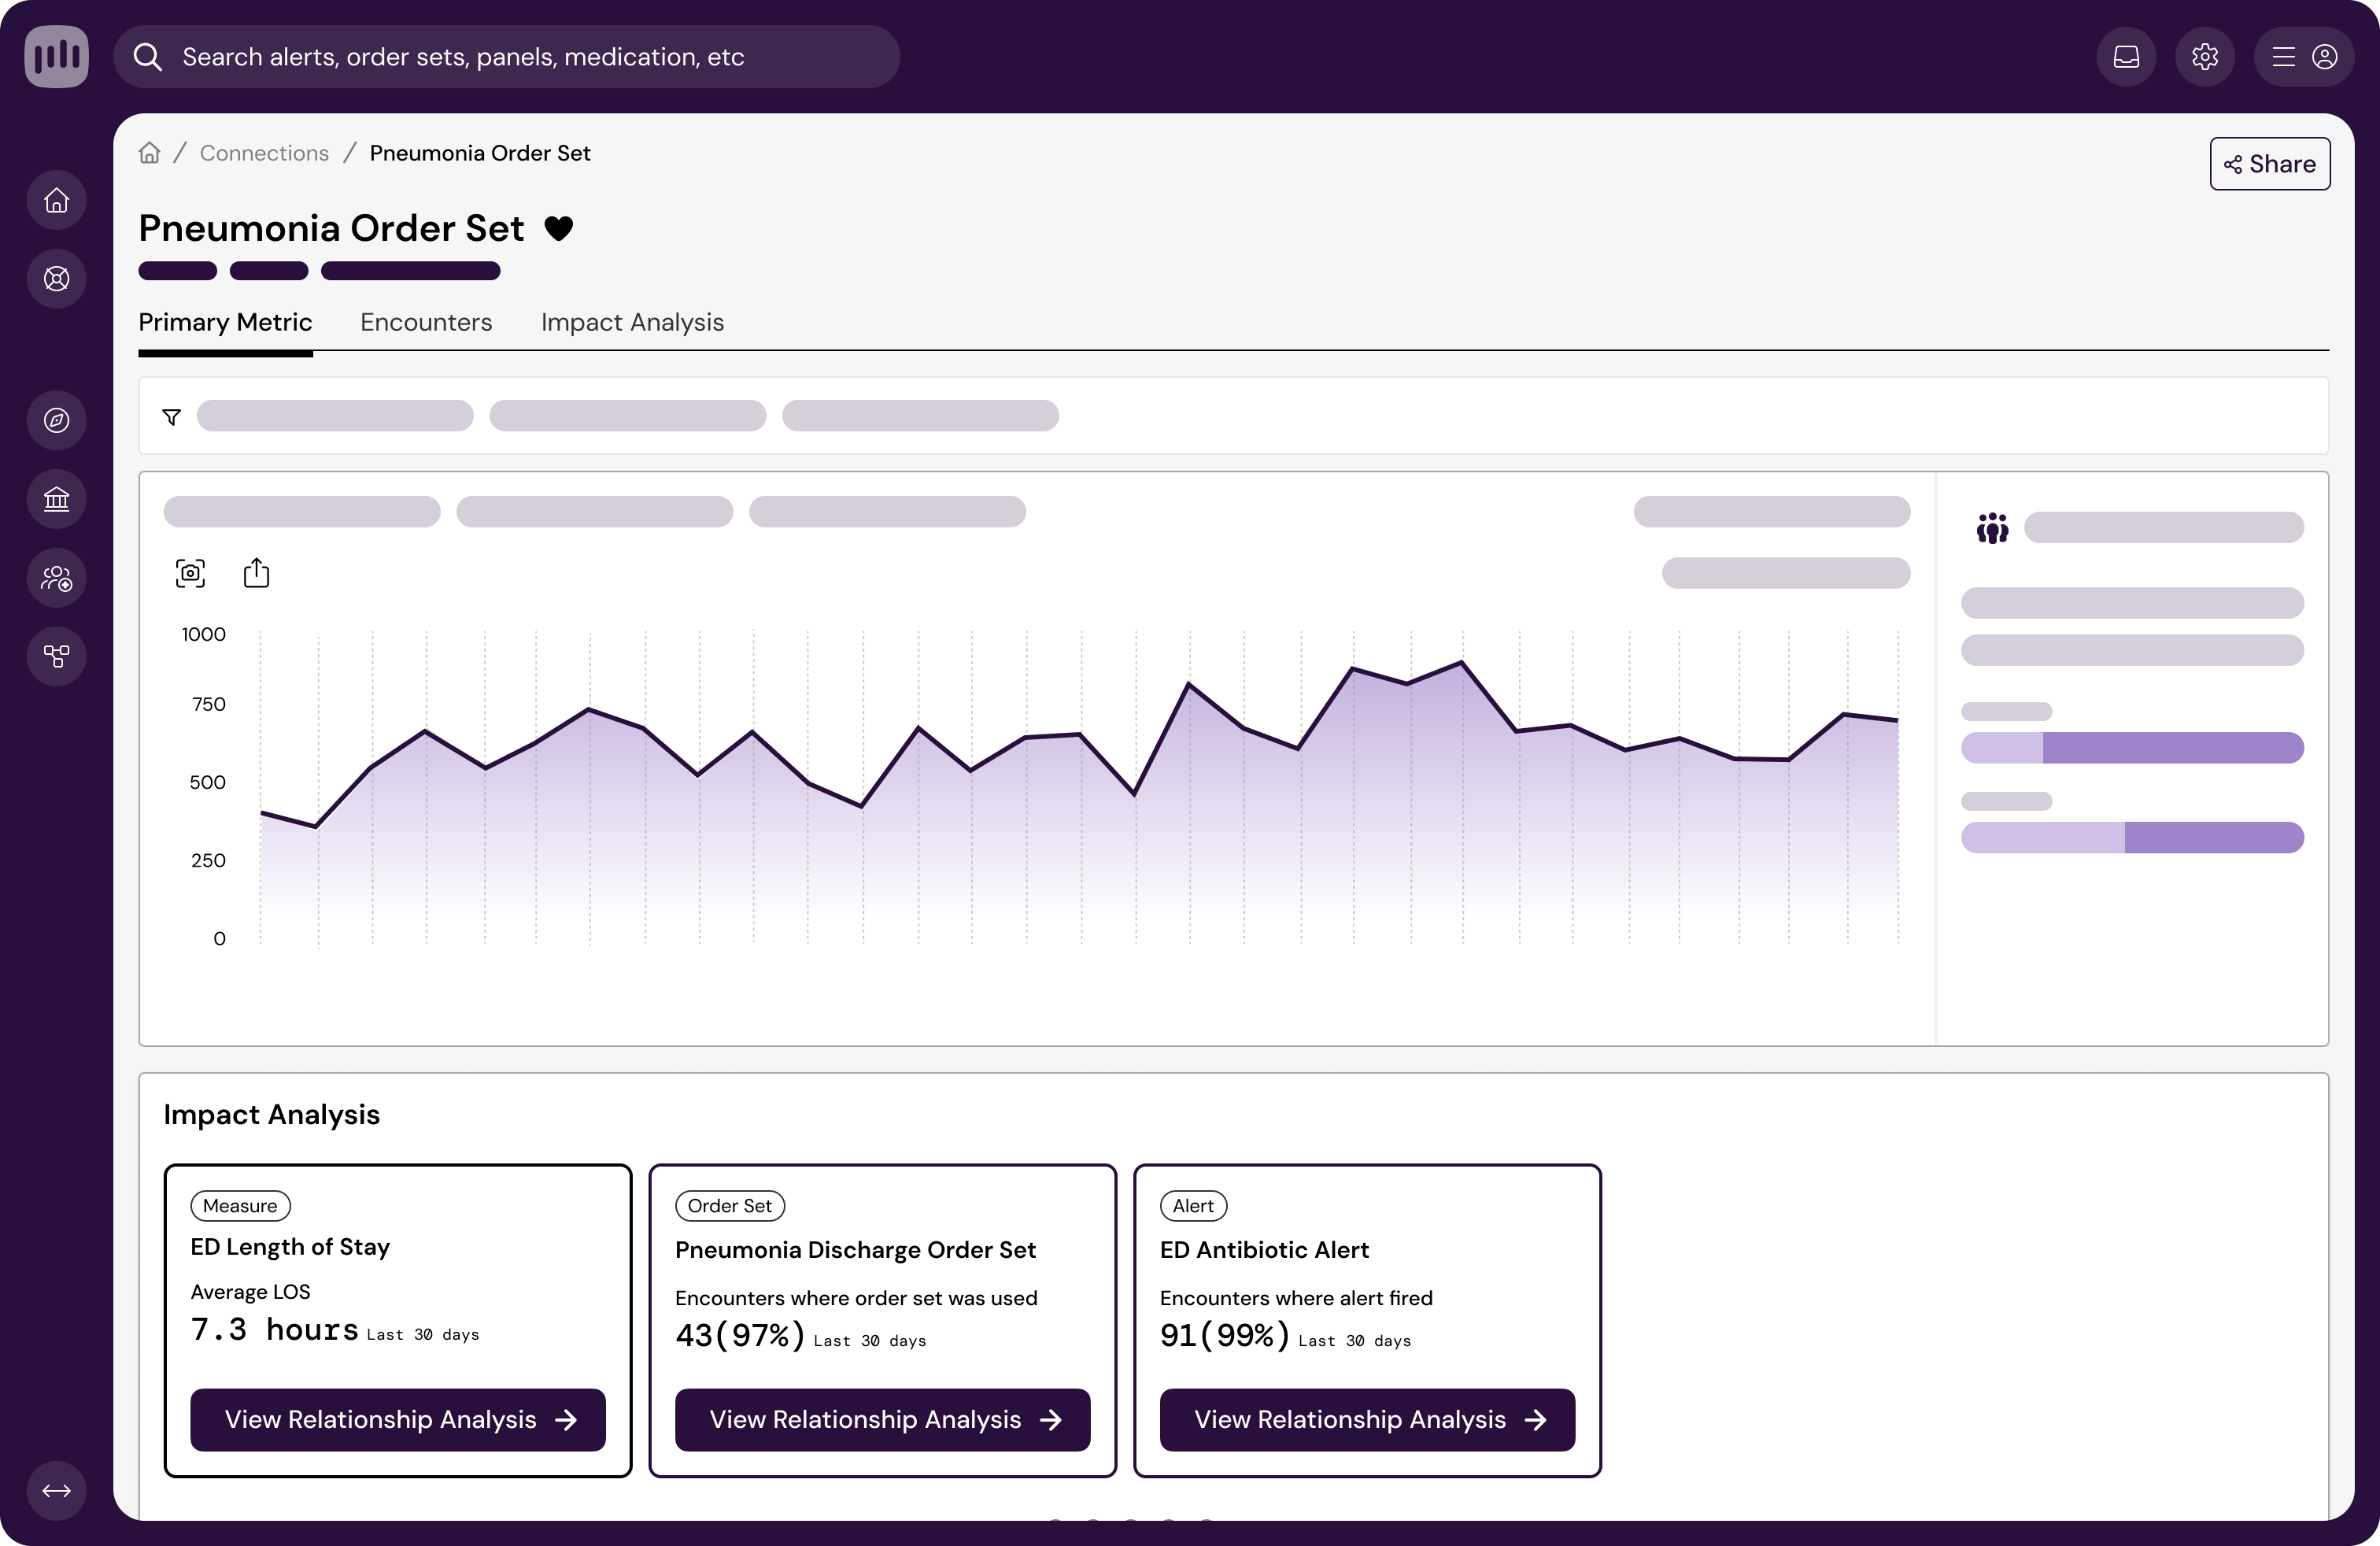Open the inbox tray icon
Image resolution: width=2380 pixels, height=1546 pixels.
(2126, 57)
